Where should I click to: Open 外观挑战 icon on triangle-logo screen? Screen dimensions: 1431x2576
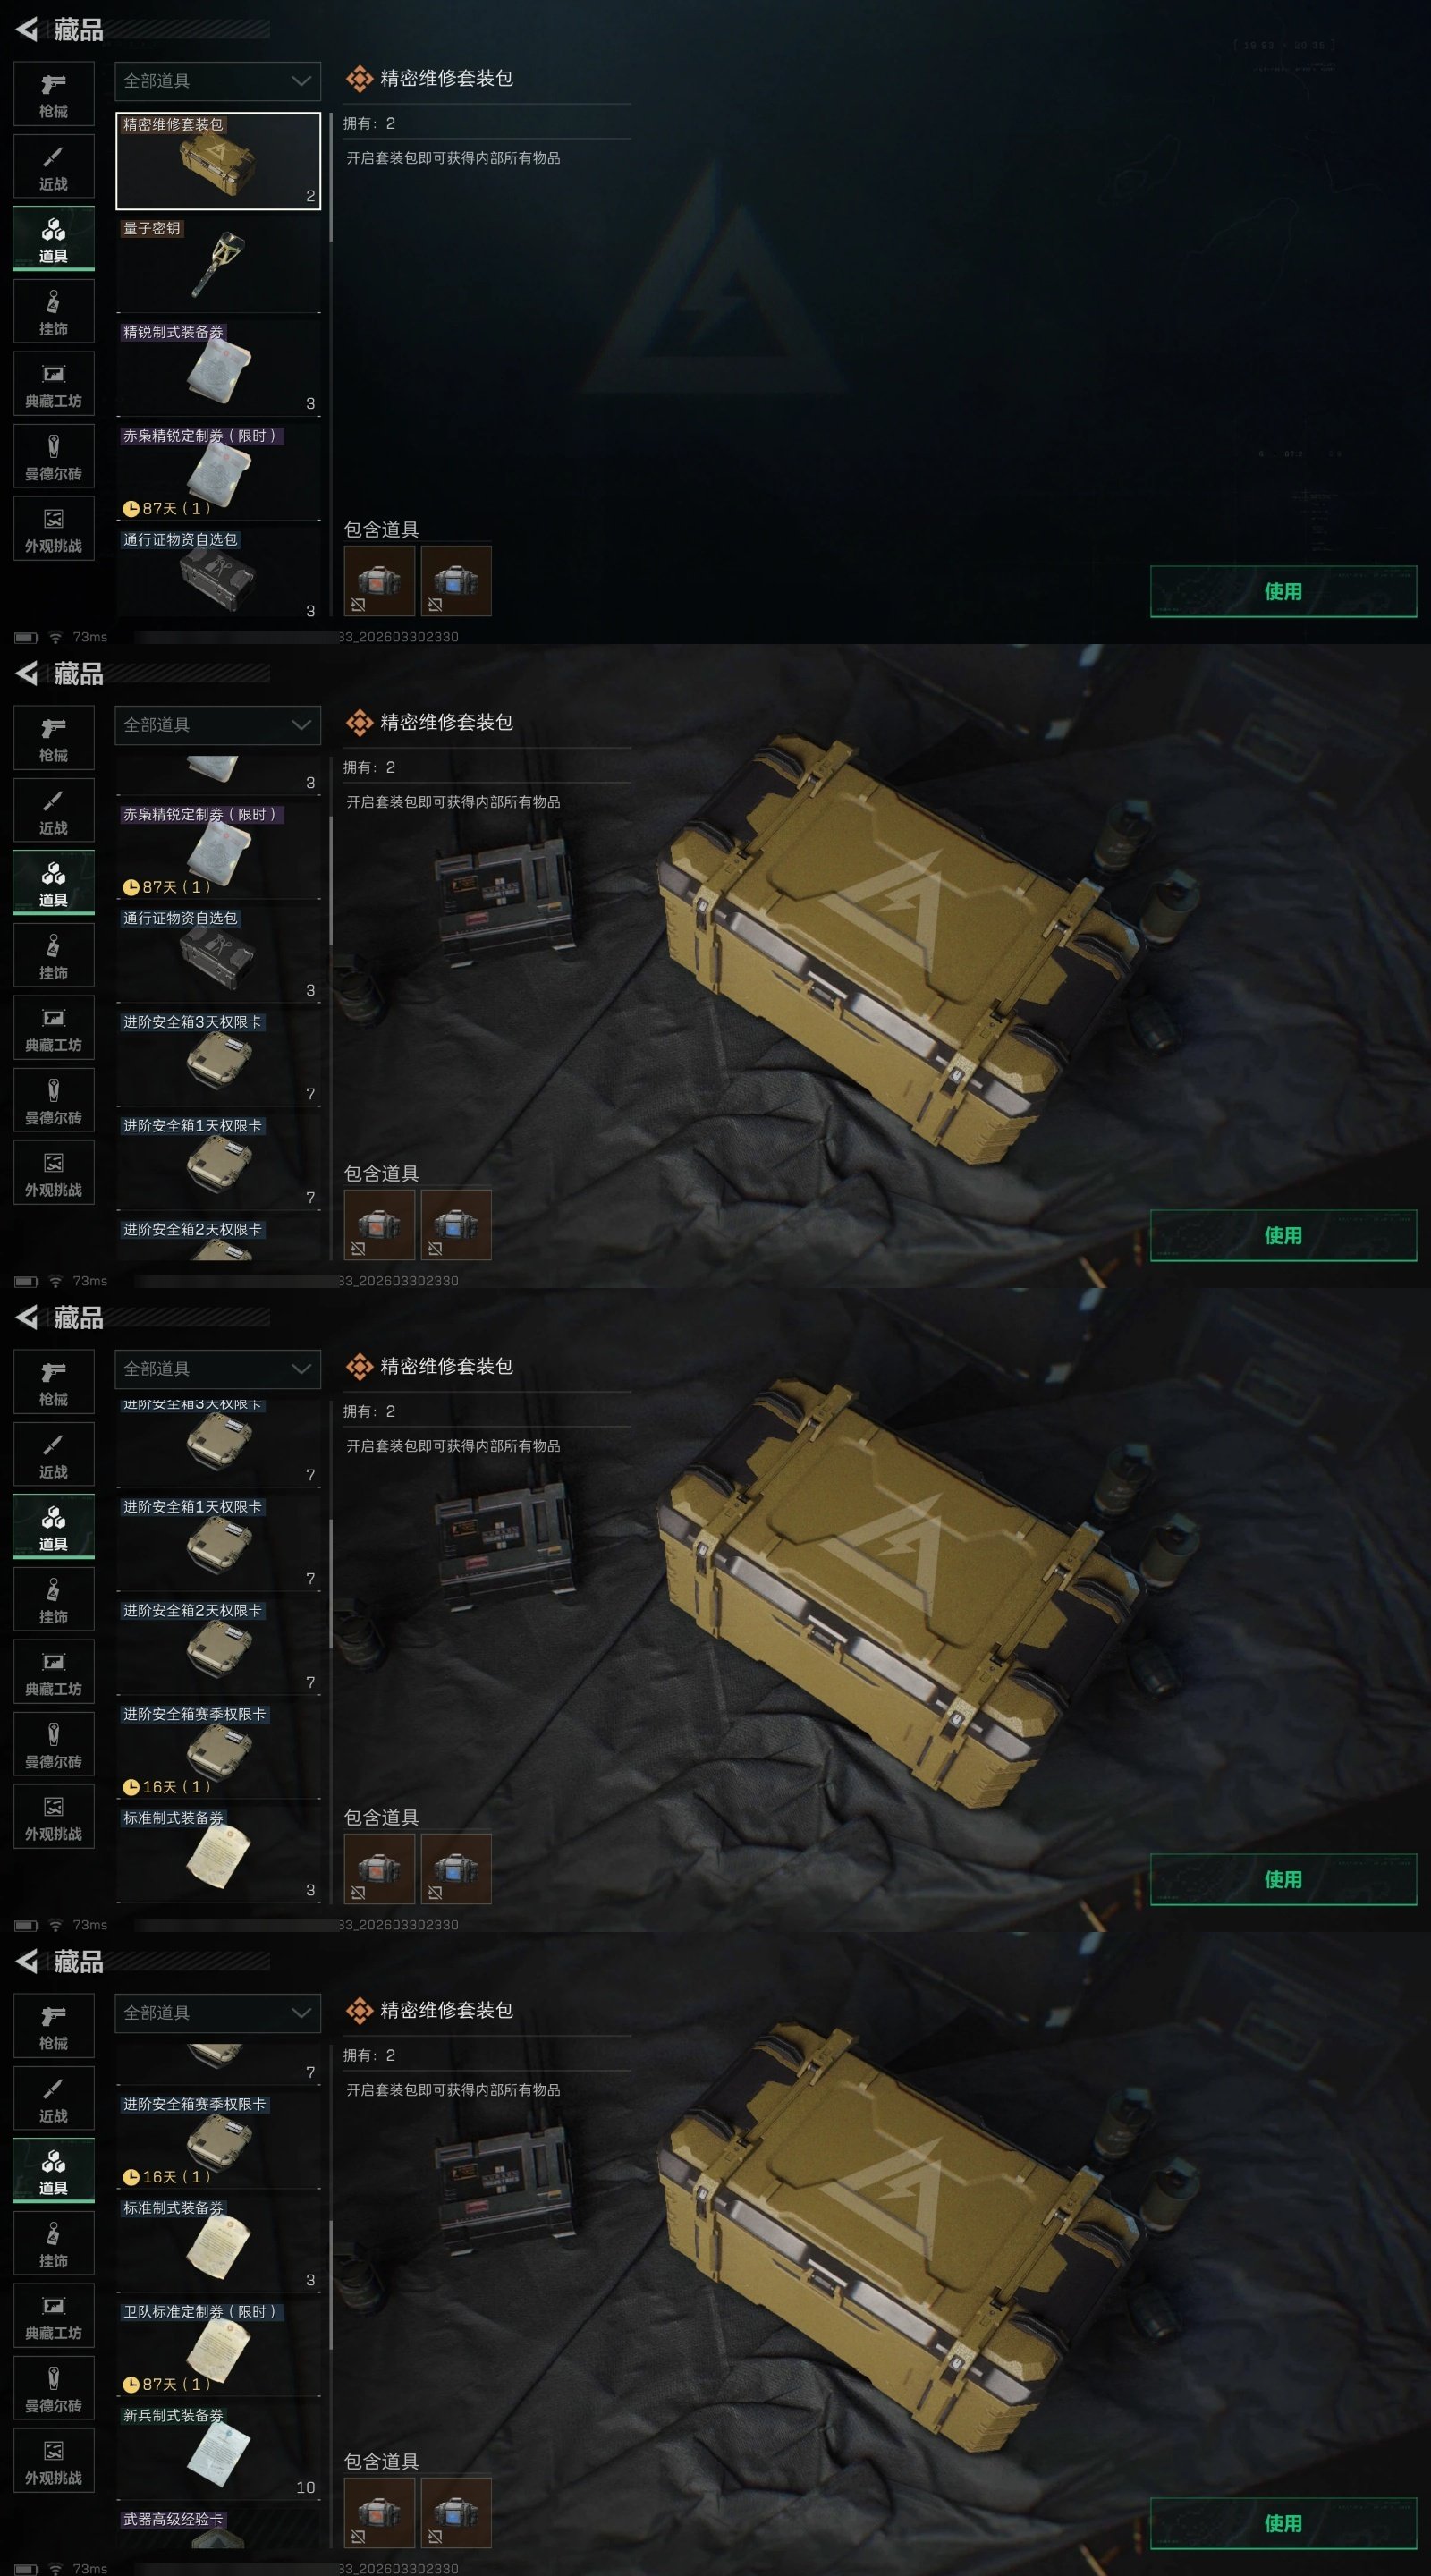coord(54,529)
